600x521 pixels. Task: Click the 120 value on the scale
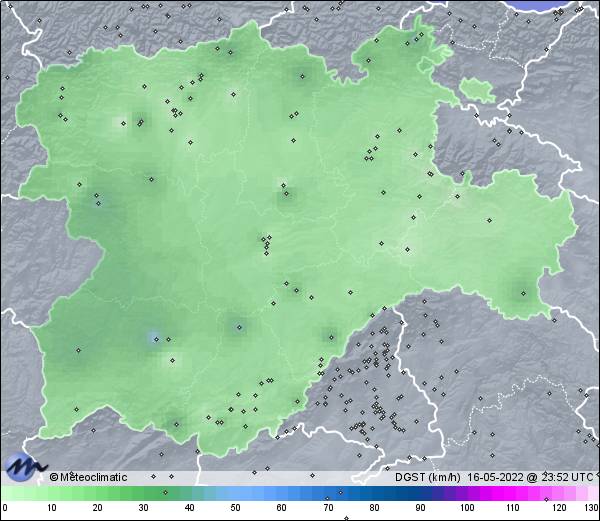click(559, 508)
